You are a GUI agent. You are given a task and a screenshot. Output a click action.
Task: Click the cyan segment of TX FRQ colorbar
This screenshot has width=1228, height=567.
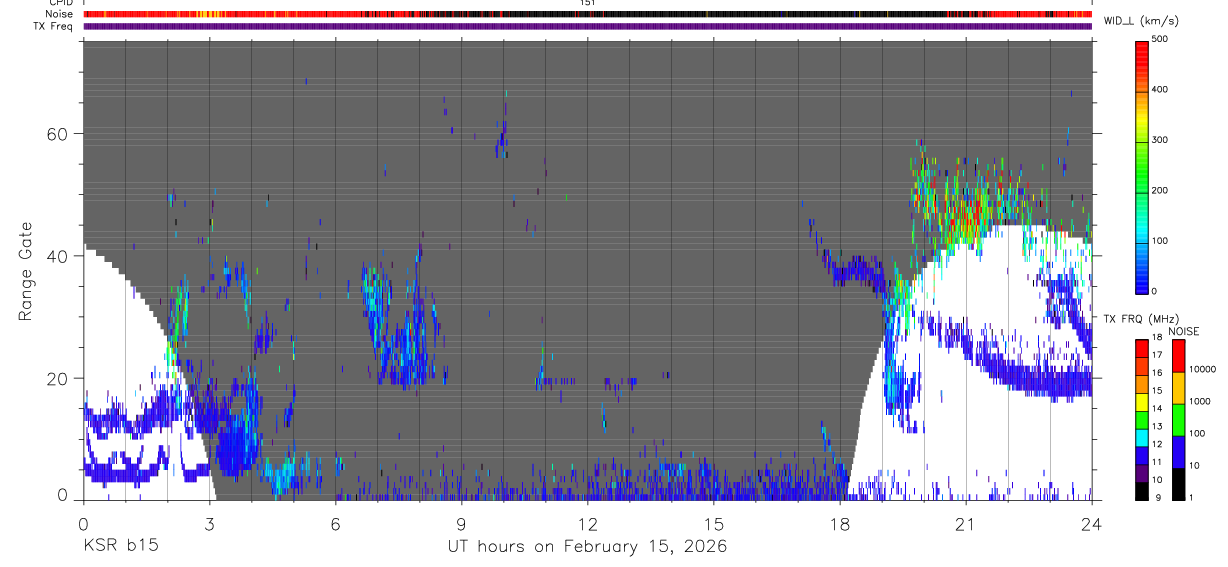coord(1143,437)
